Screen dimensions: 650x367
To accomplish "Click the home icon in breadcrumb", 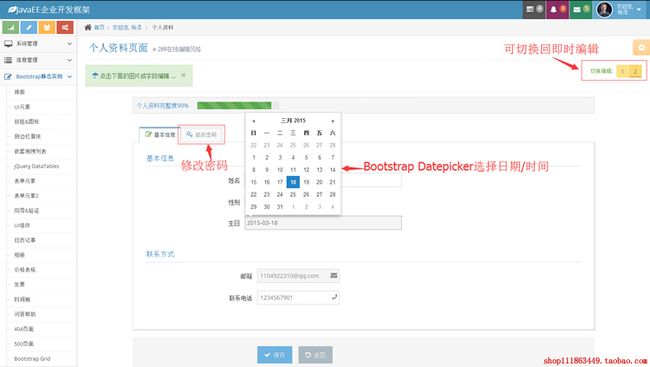I will click(x=88, y=27).
